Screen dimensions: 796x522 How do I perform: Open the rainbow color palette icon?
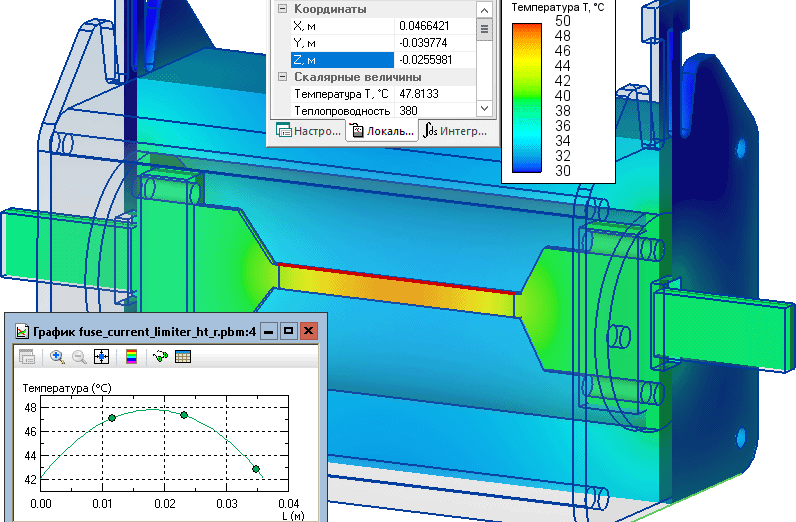(x=130, y=357)
